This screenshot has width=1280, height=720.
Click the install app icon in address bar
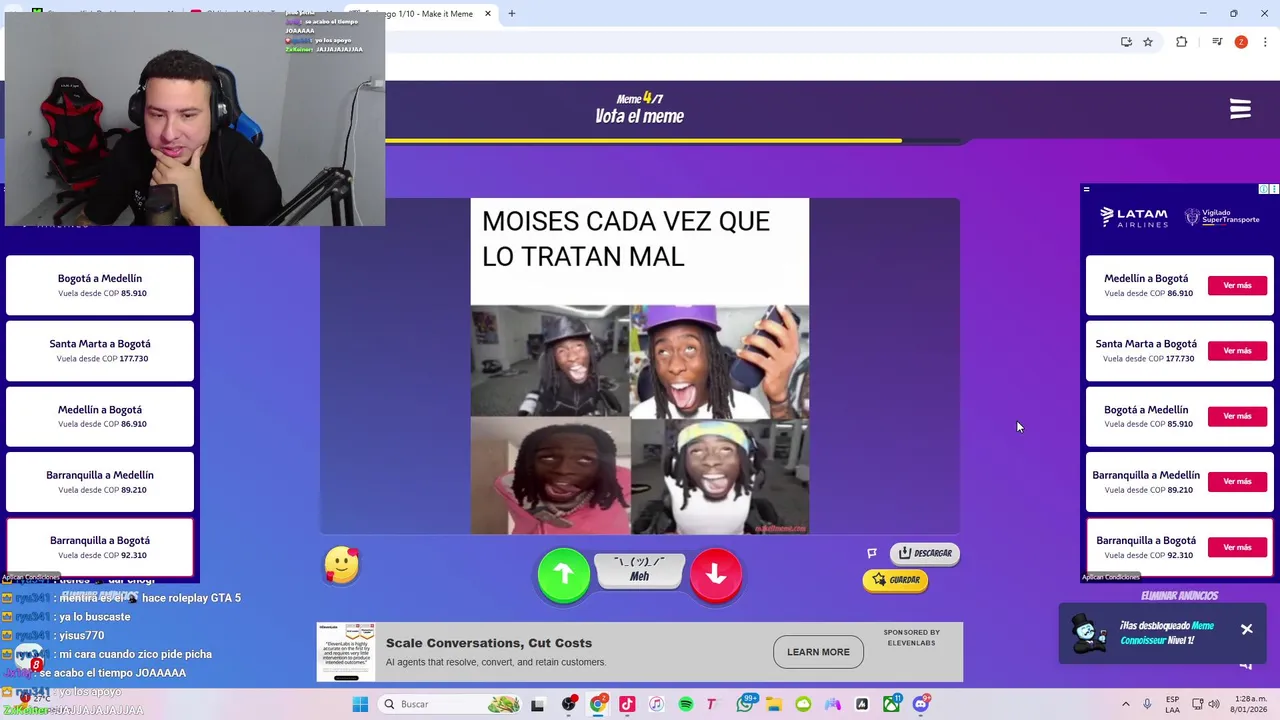1126,42
